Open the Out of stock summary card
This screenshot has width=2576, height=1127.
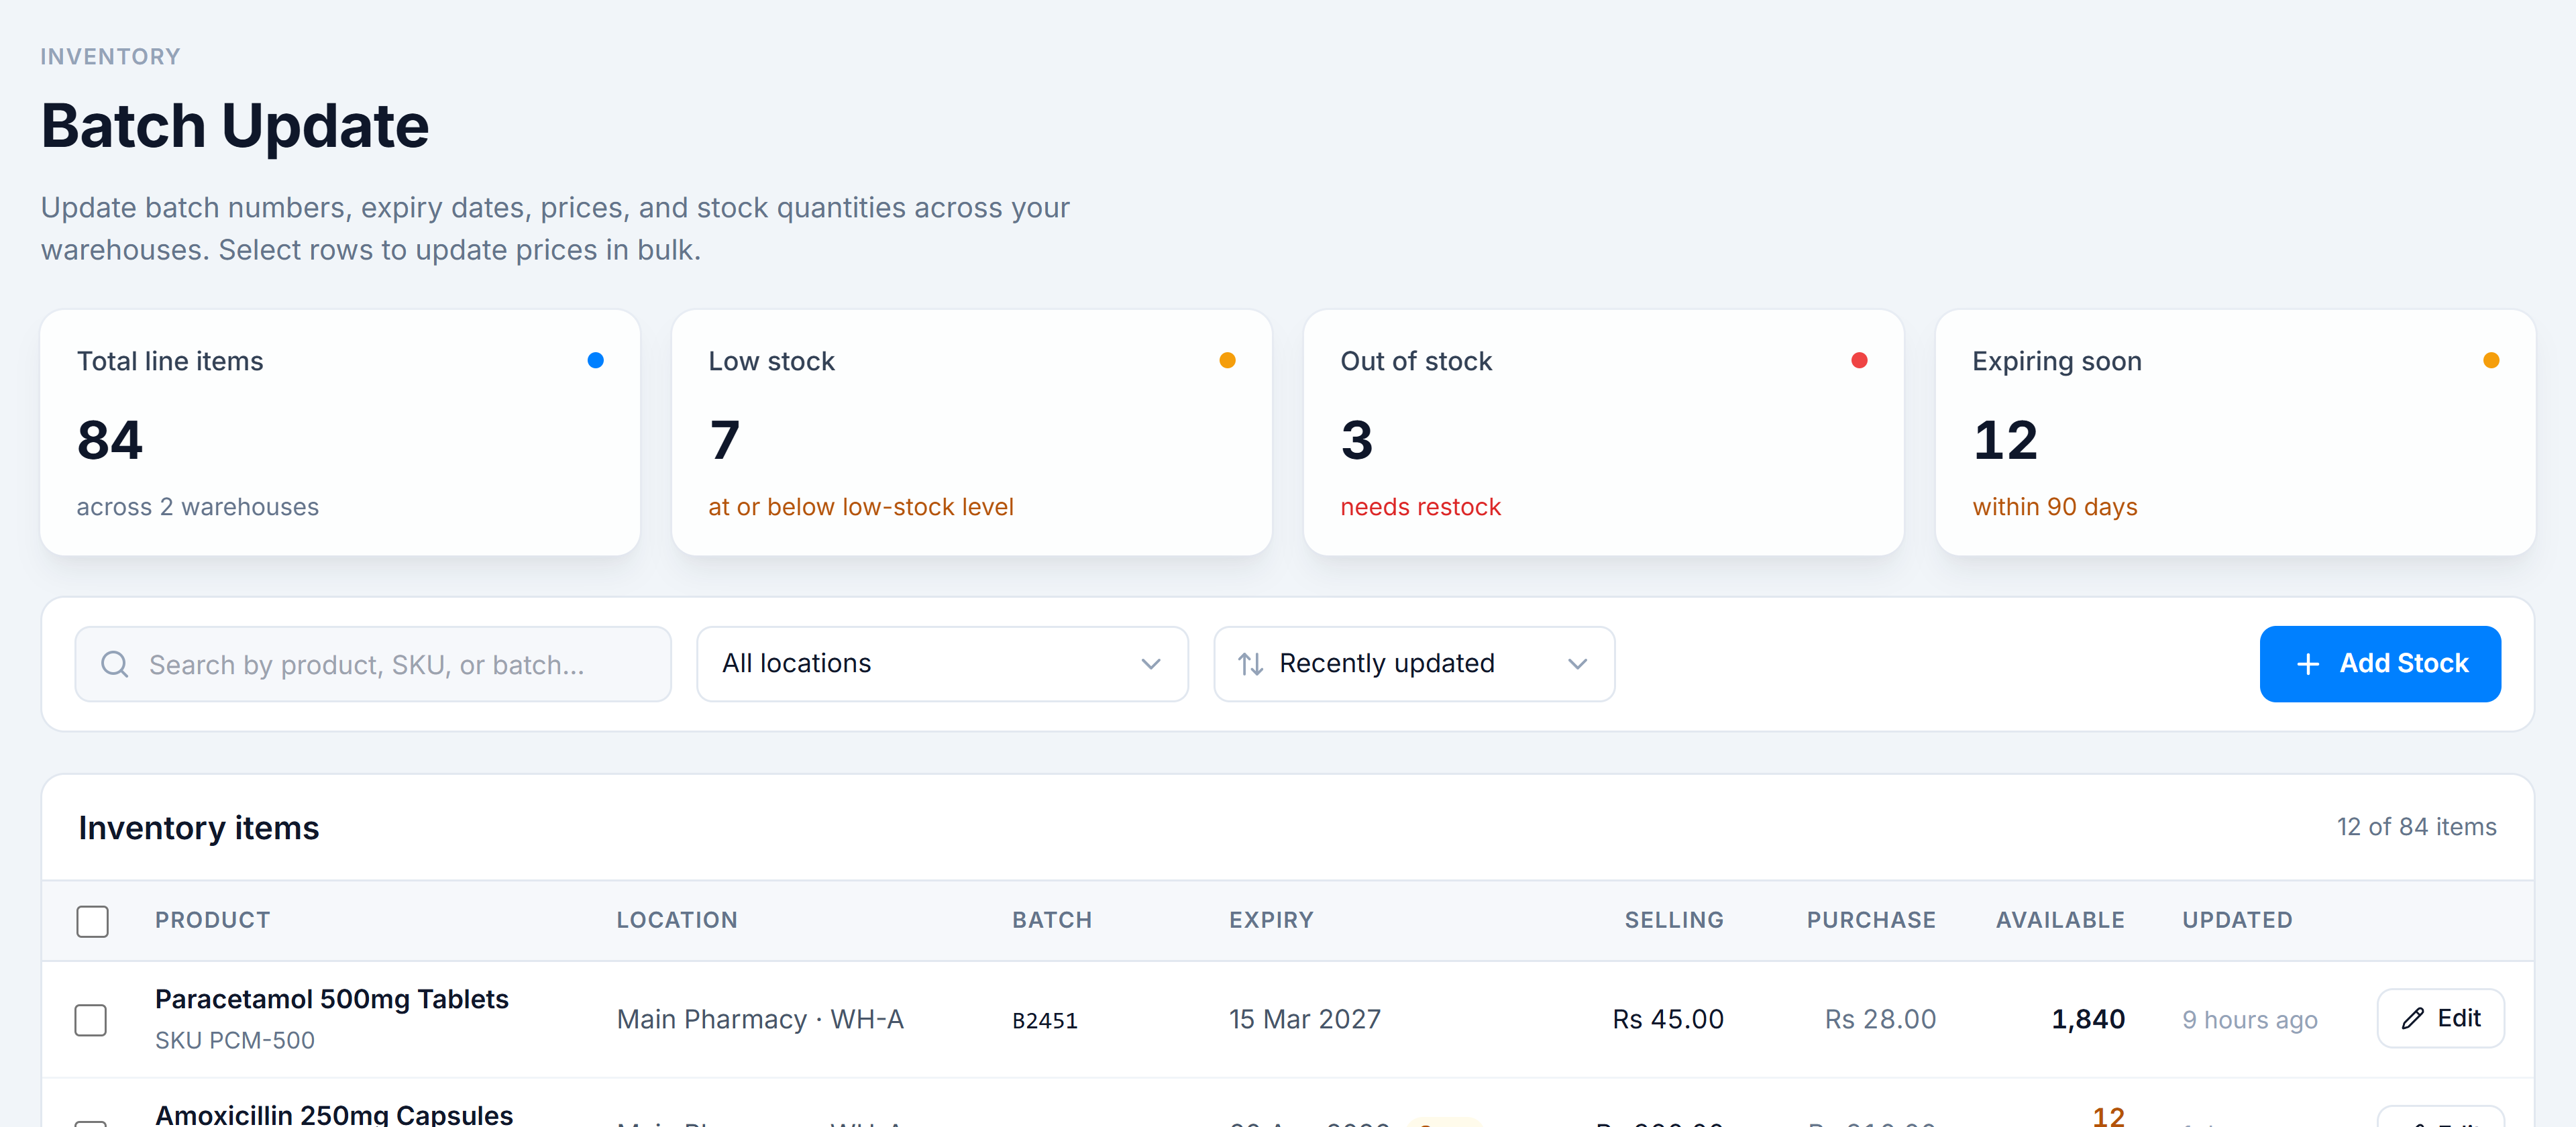[x=1604, y=432]
